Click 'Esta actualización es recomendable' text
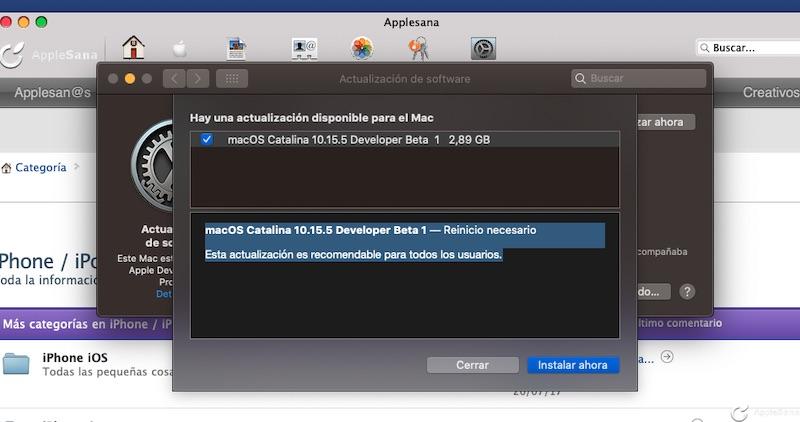 click(354, 254)
